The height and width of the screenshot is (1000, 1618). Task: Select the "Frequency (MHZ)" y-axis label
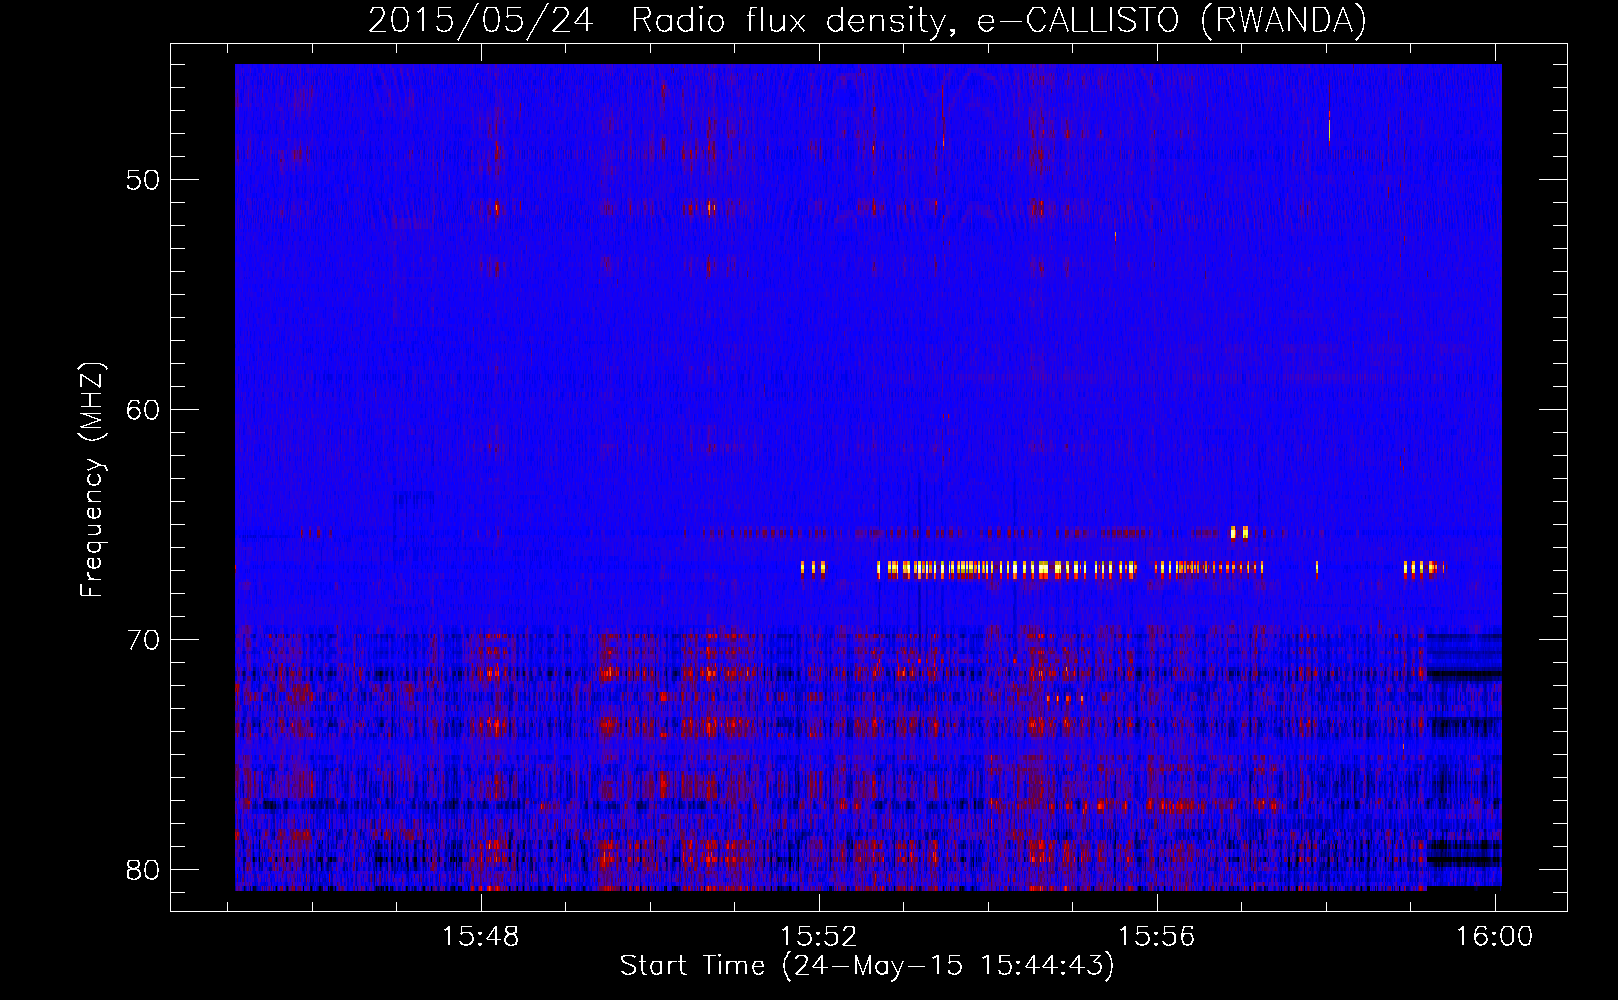91,480
